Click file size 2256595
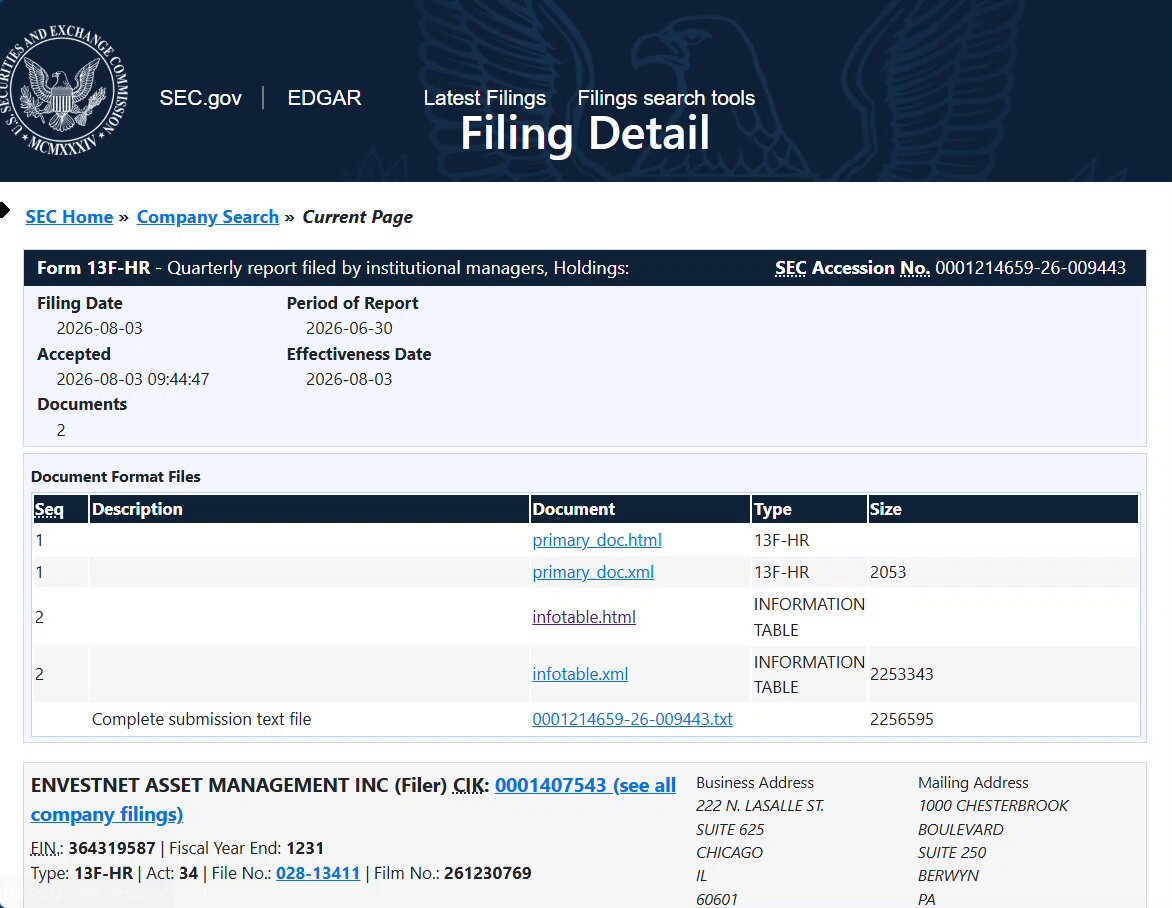This screenshot has height=908, width=1172. pos(901,719)
